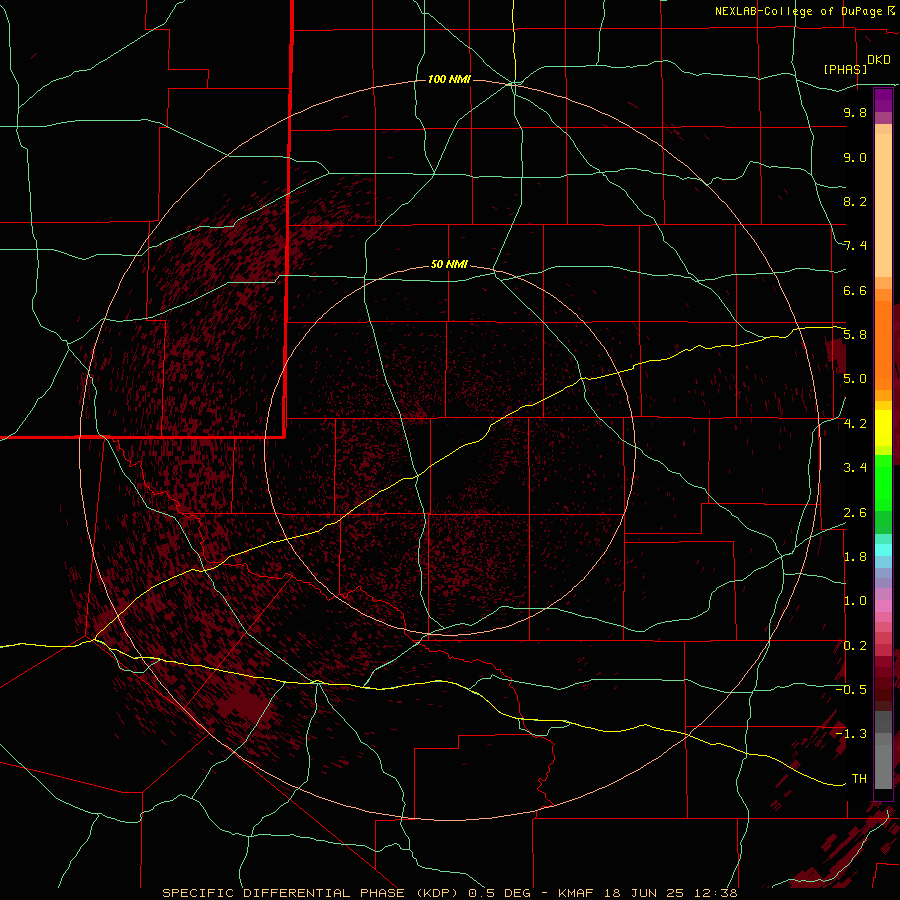
Task: Click the TH threshold label
Action: (x=859, y=779)
